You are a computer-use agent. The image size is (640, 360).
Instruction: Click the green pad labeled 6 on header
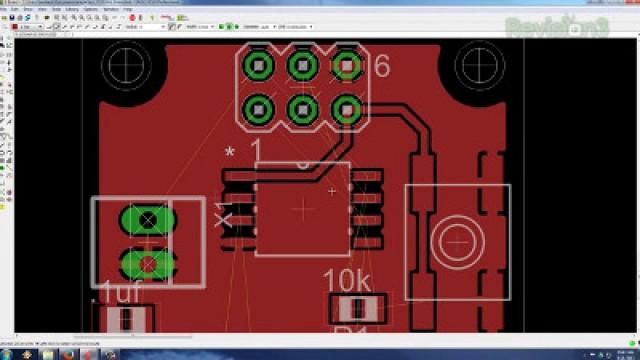tap(347, 66)
